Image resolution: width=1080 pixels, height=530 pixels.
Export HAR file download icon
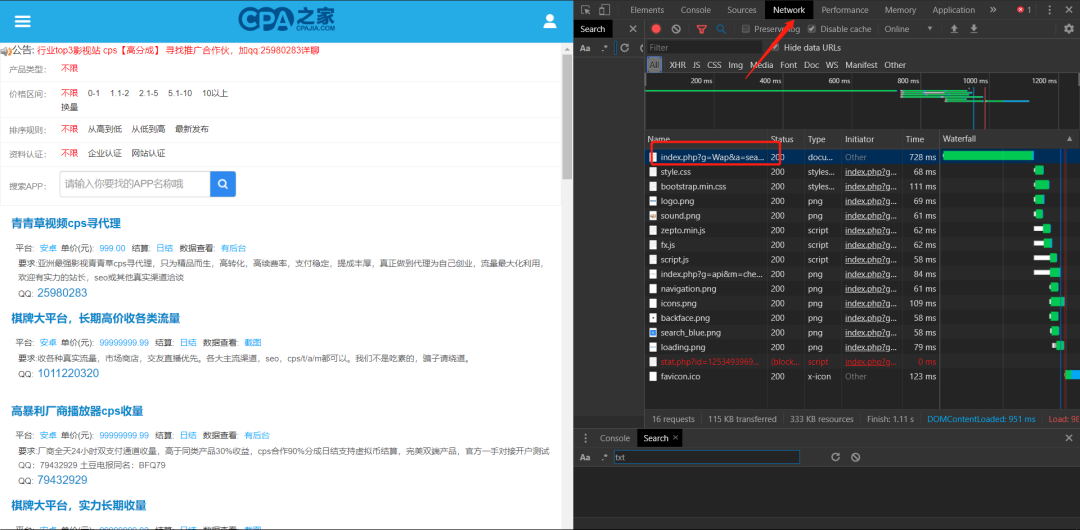pos(974,29)
